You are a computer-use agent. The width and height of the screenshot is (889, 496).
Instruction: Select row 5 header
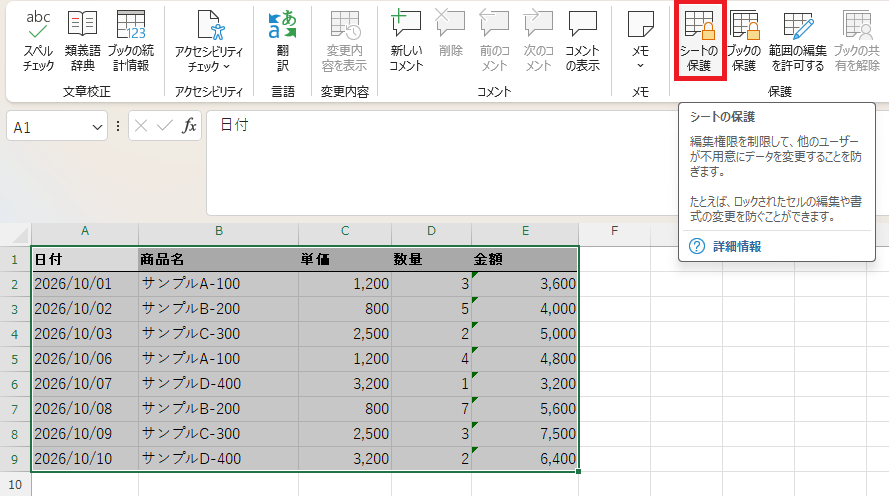[15, 359]
